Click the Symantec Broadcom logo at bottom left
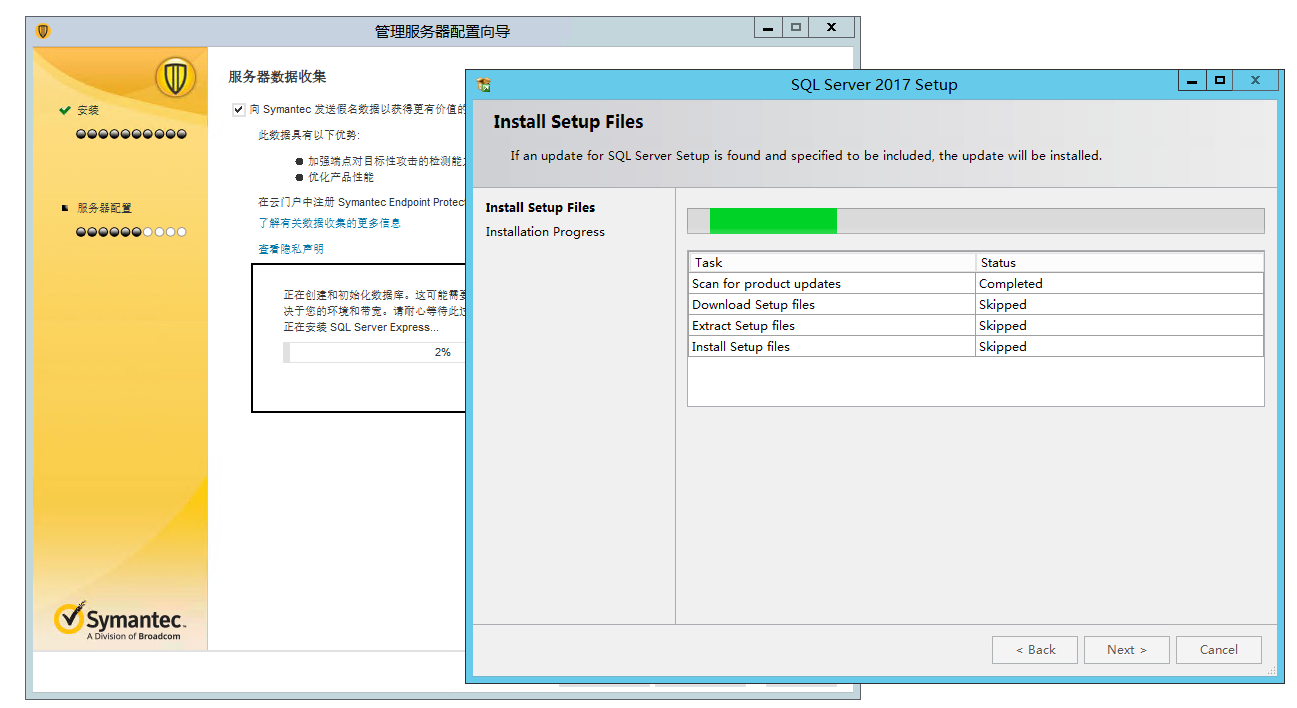Viewport: 1297px width, 708px height. pos(120,621)
